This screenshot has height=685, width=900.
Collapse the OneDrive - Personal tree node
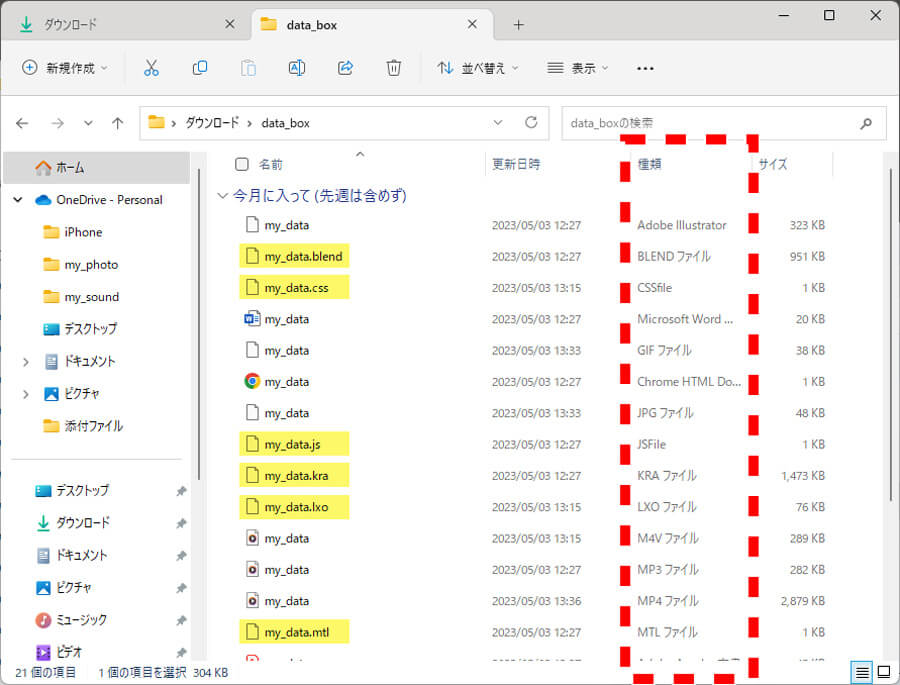pos(18,200)
